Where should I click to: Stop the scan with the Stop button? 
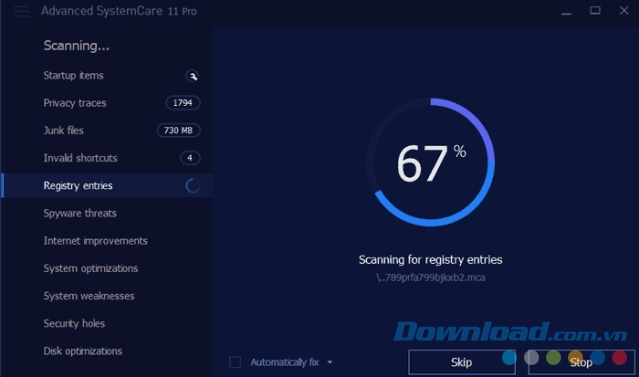pos(581,362)
